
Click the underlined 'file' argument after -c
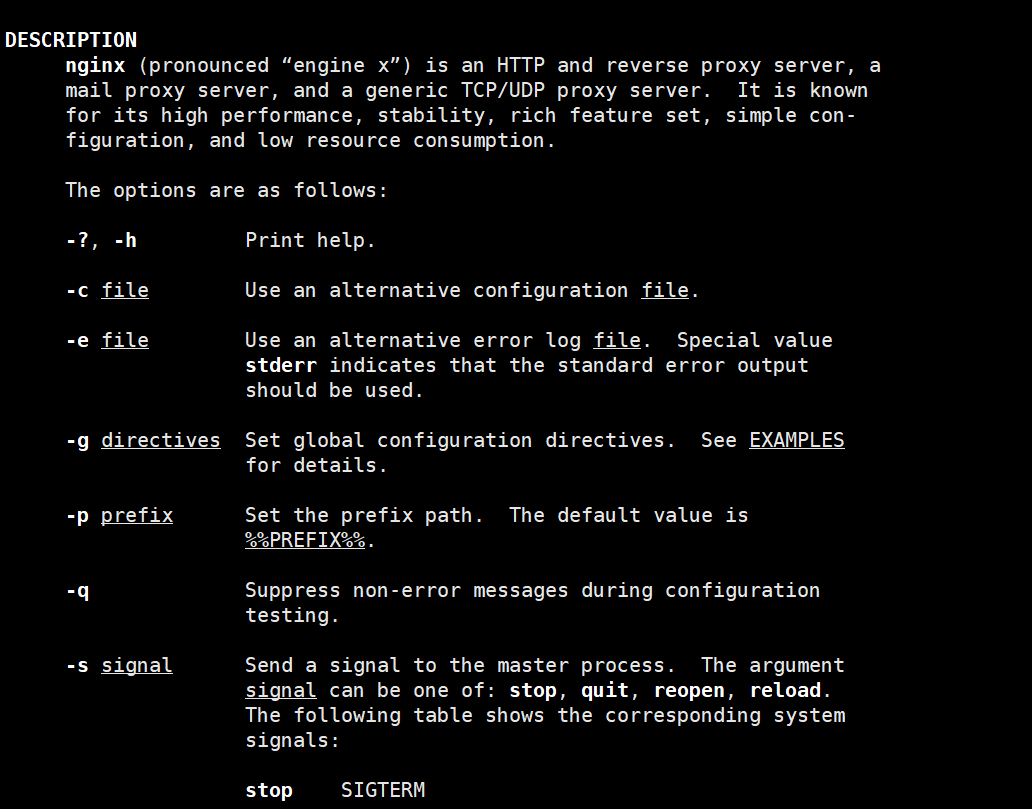click(x=125, y=290)
